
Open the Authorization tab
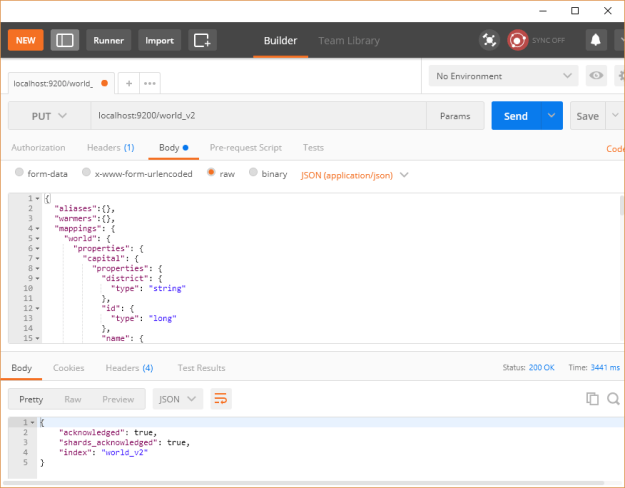38,148
